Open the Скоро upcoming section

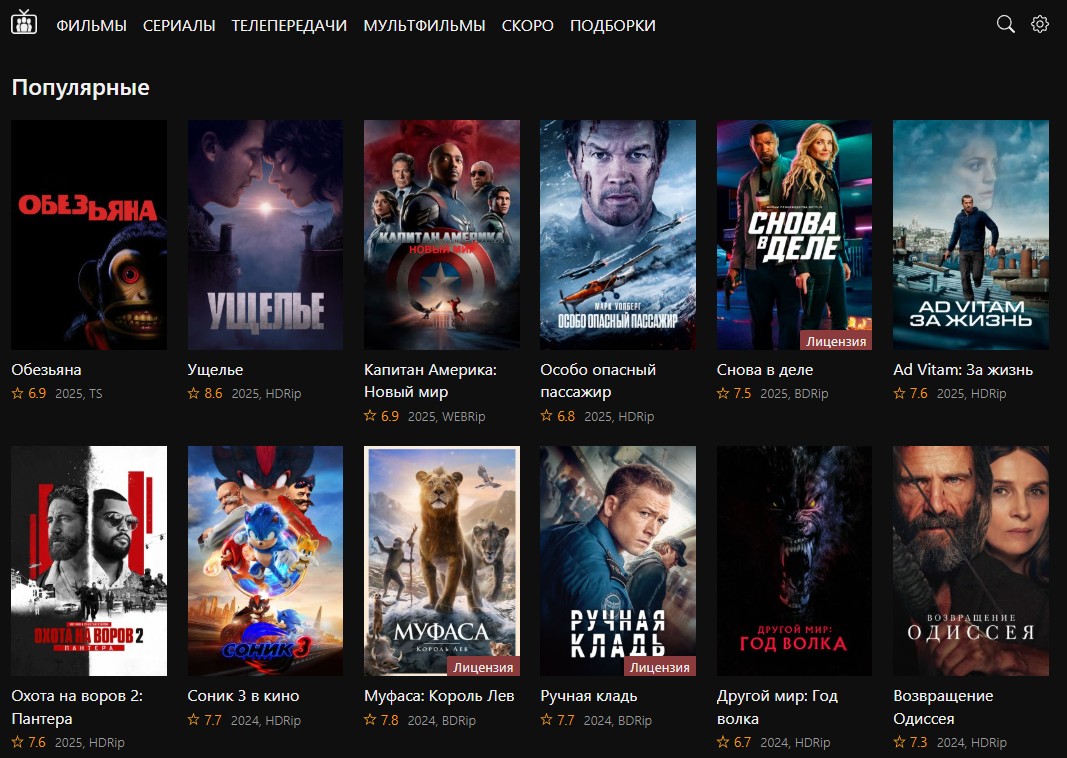(527, 25)
